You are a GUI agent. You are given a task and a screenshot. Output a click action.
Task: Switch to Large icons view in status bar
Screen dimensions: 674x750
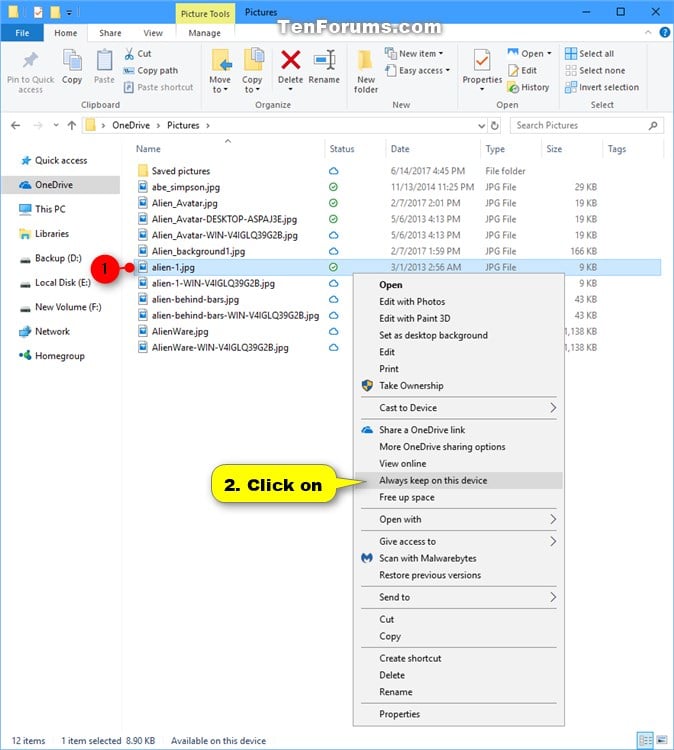662,740
